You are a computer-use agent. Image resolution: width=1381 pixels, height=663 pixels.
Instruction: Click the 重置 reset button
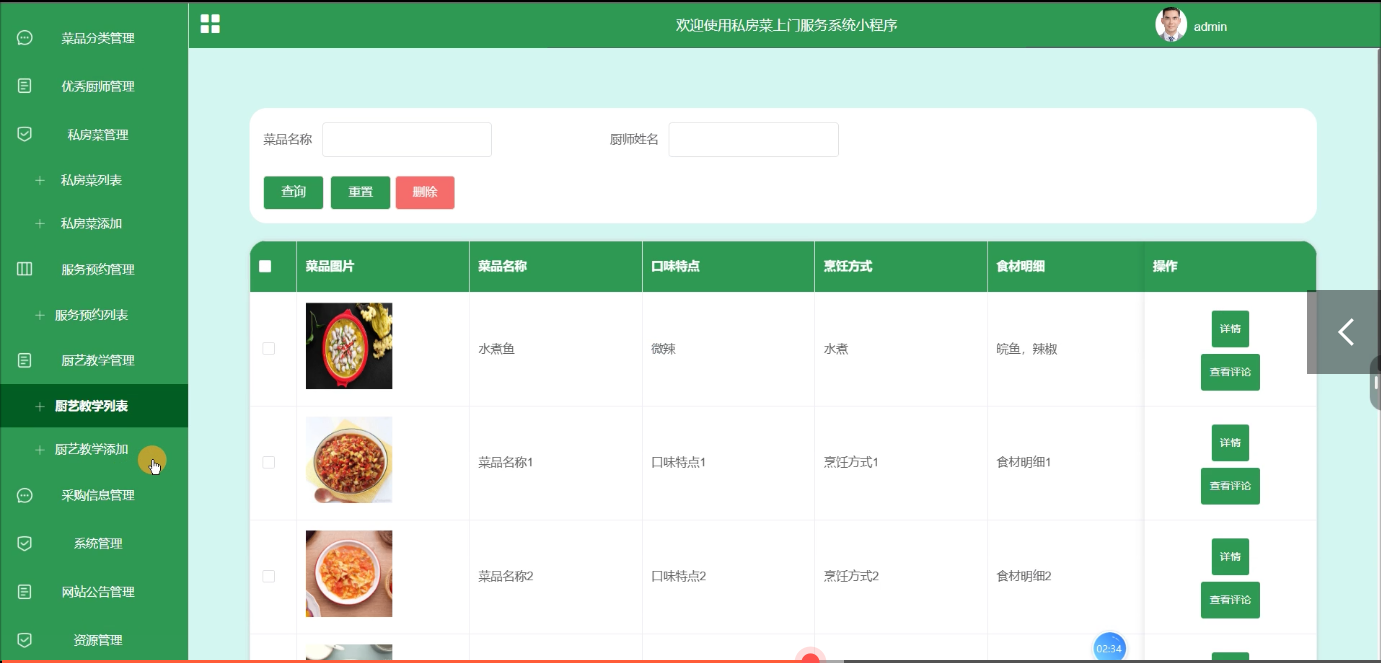tap(360, 192)
